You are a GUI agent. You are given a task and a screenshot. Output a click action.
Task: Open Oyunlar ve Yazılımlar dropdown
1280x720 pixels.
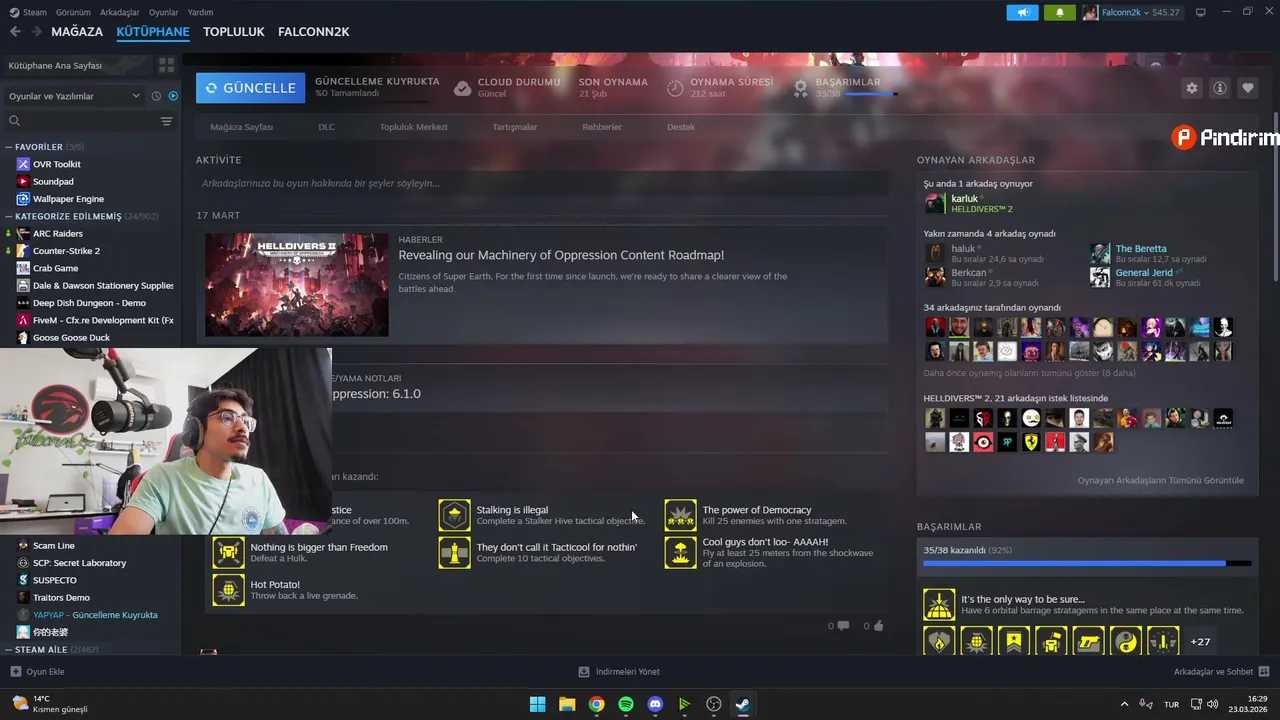[x=74, y=96]
